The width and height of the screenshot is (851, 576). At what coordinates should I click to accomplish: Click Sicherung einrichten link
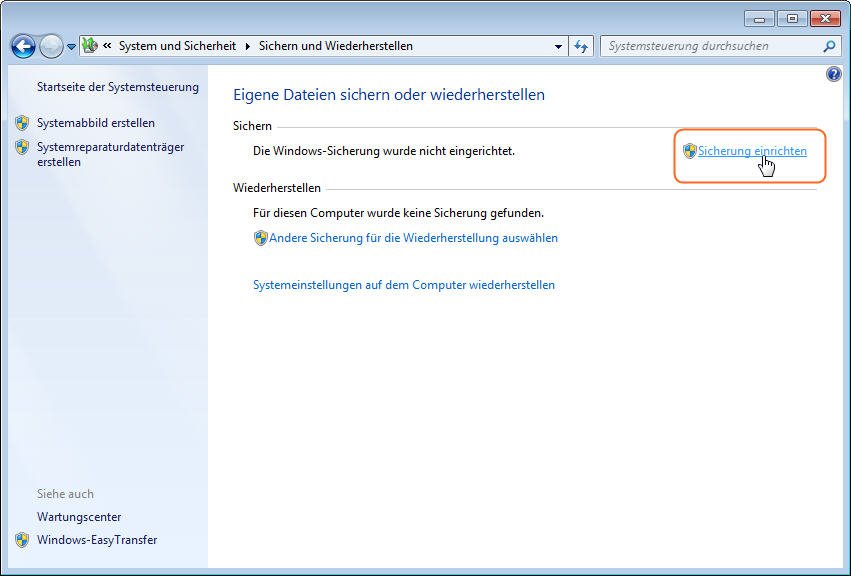[752, 151]
